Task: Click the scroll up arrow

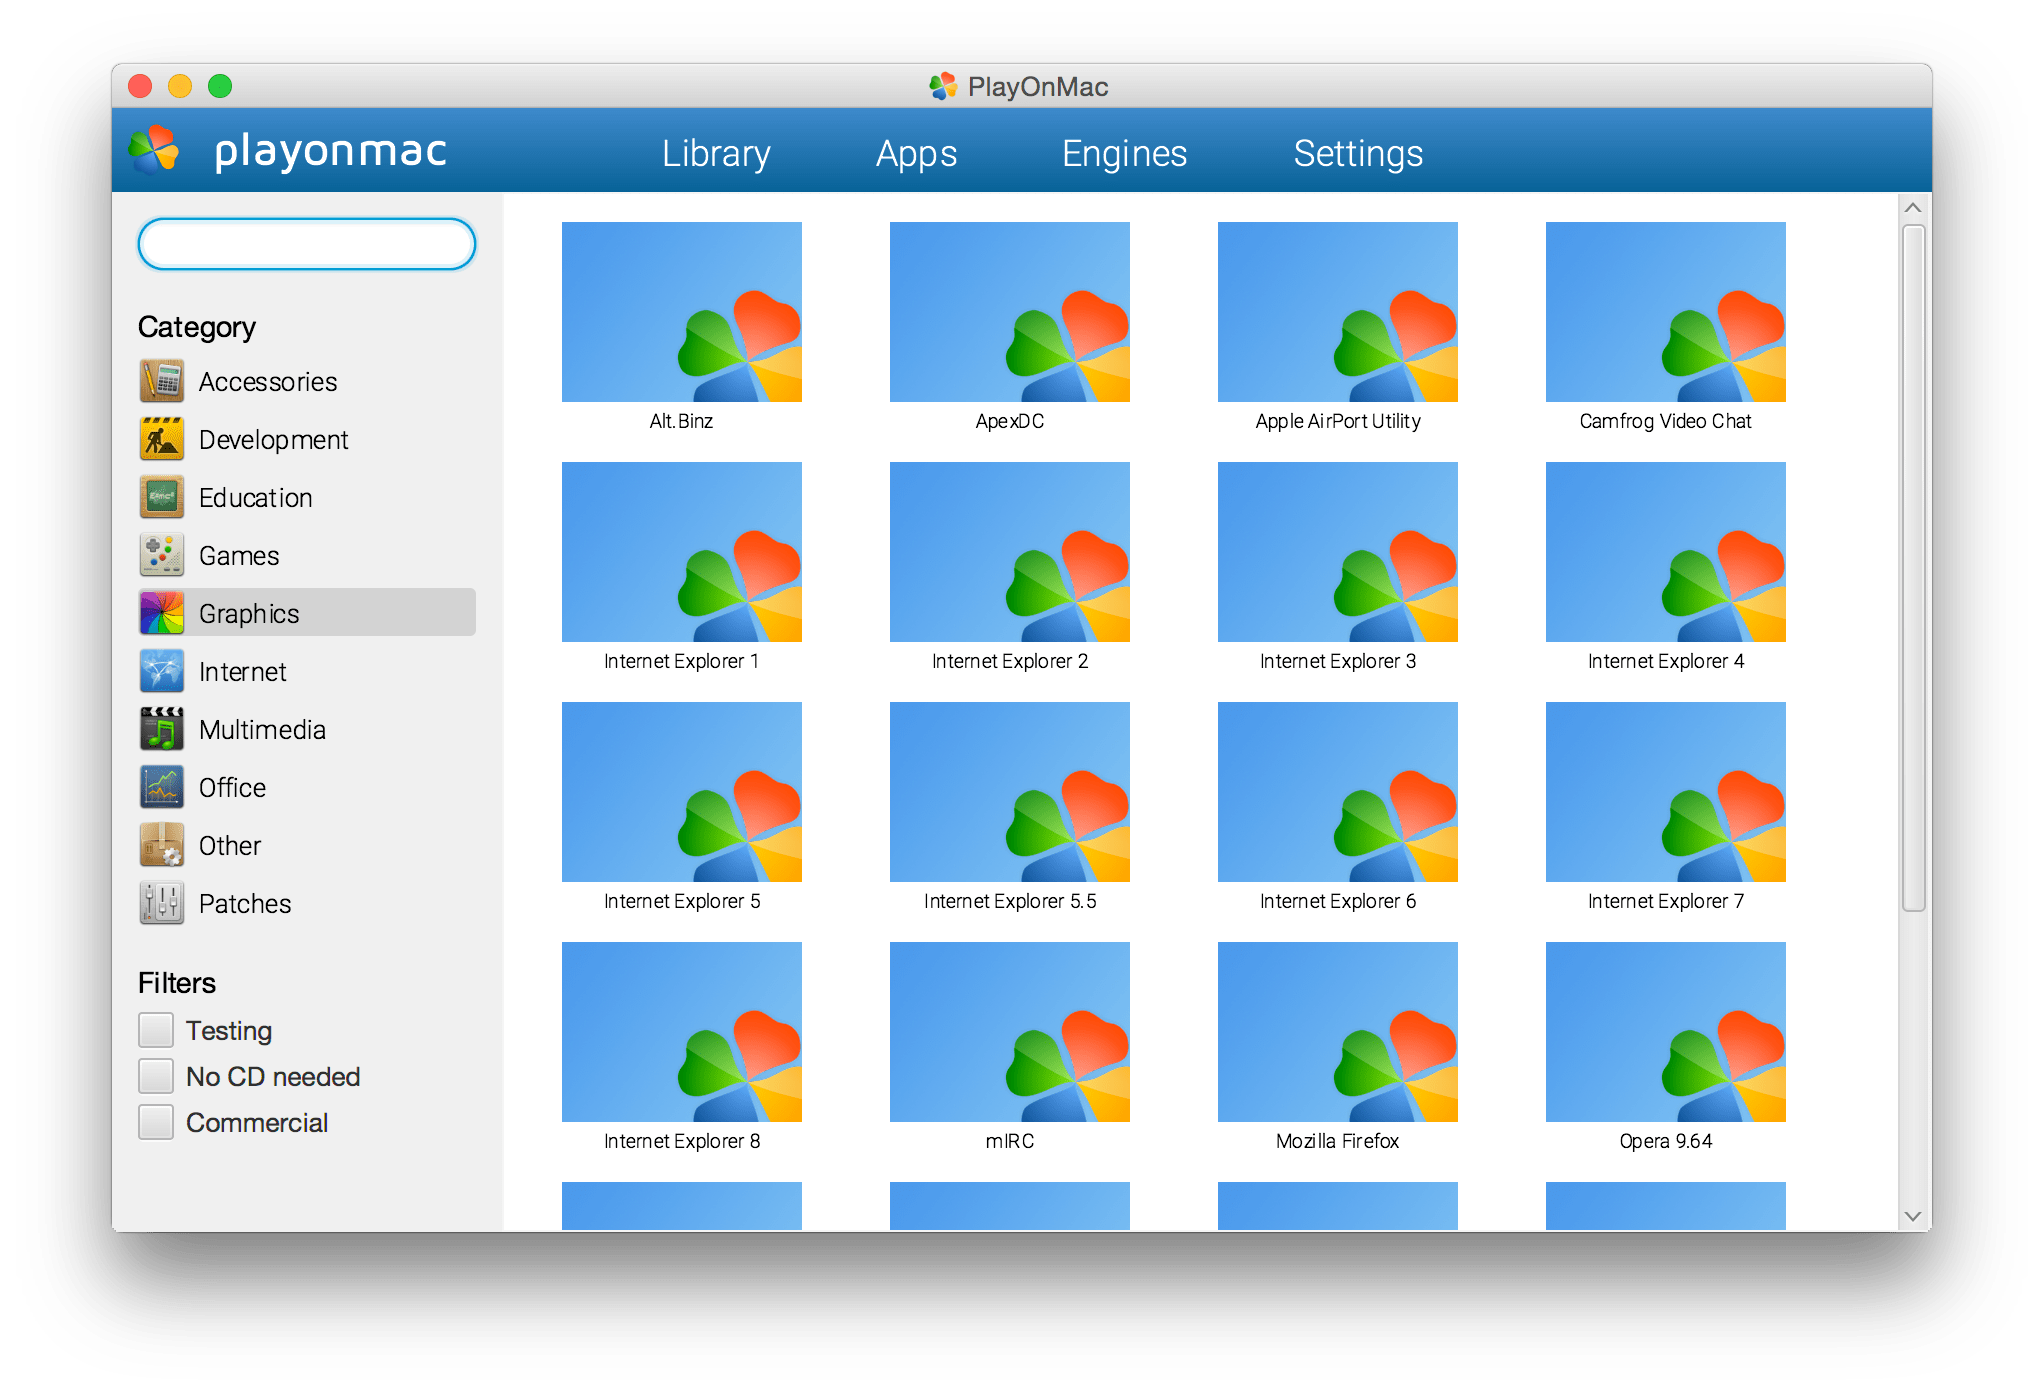Action: coord(1913,208)
